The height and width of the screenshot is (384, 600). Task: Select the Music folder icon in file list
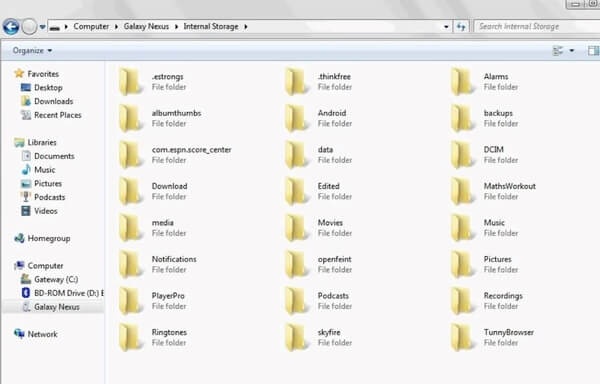pos(462,228)
